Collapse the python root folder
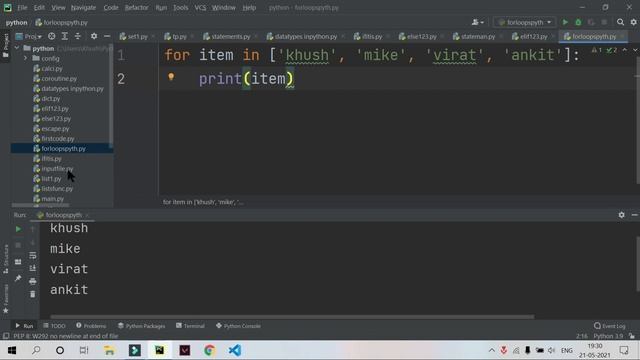640x360 pixels. (17, 48)
